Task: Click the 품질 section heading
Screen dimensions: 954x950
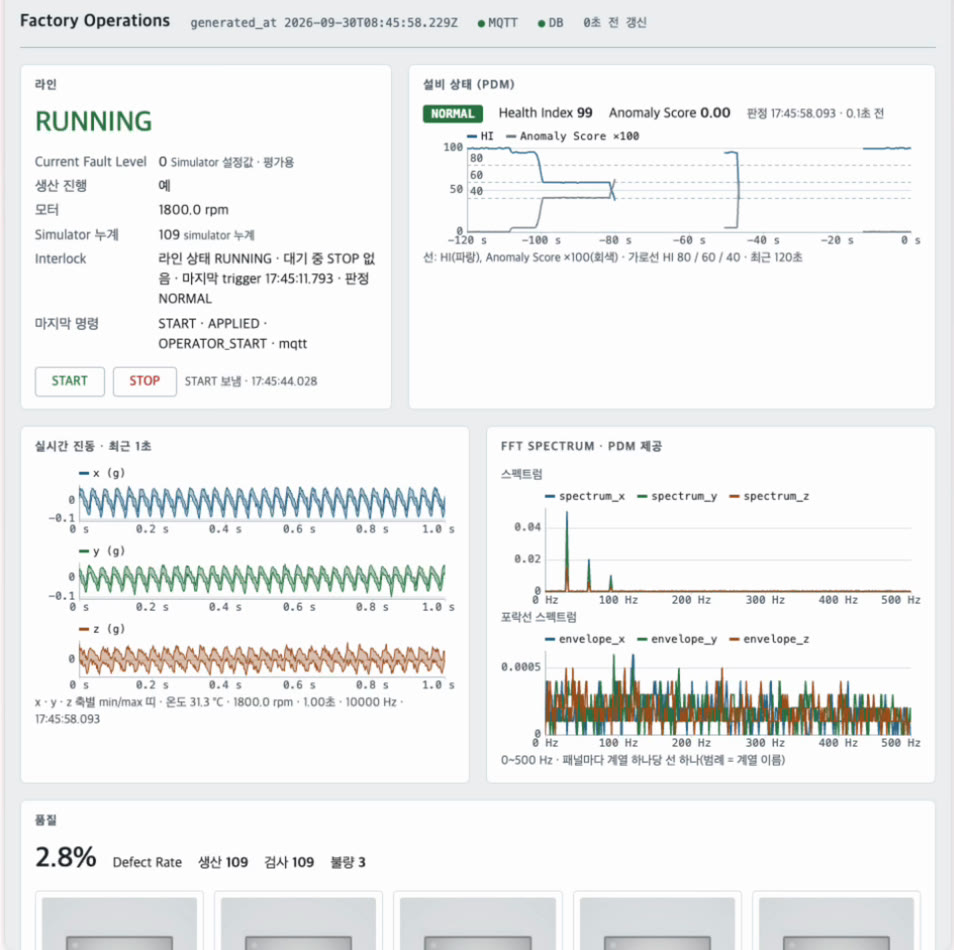Action: [46, 820]
